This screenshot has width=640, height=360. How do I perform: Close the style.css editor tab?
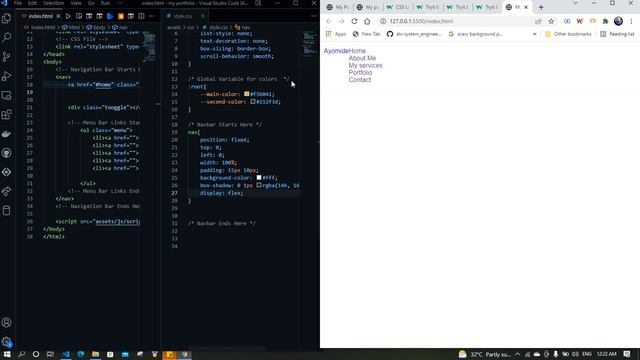pos(202,16)
